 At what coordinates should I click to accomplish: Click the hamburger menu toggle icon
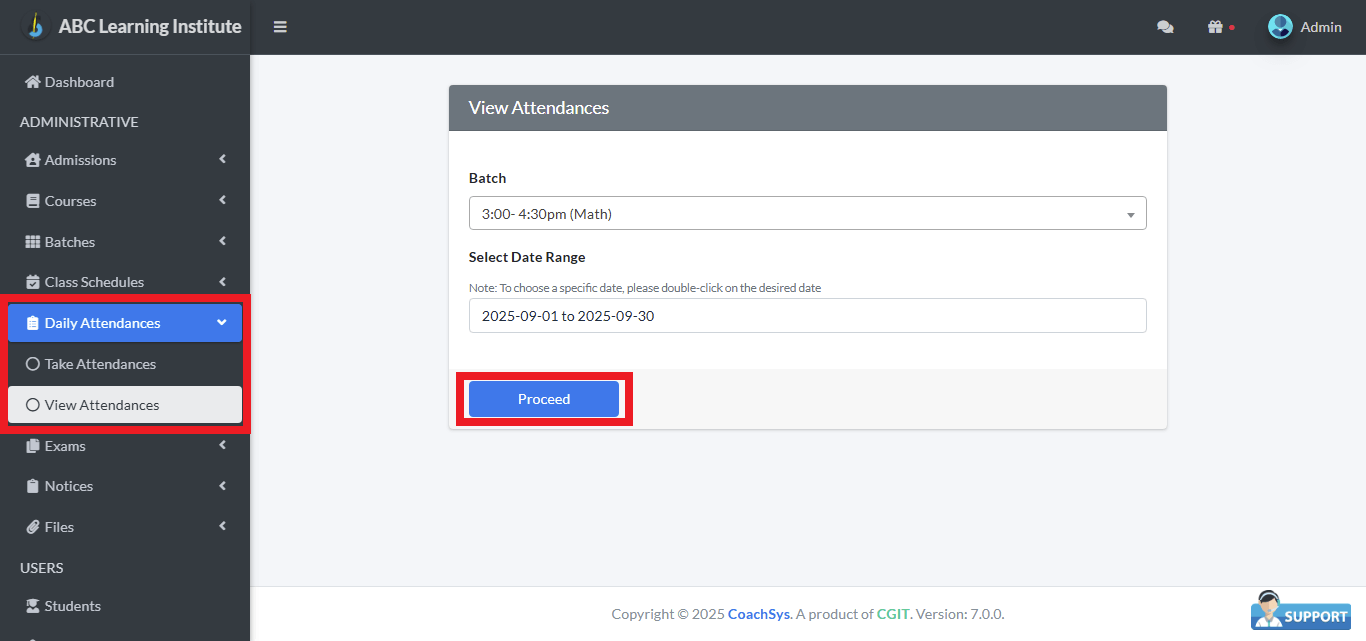(x=280, y=27)
